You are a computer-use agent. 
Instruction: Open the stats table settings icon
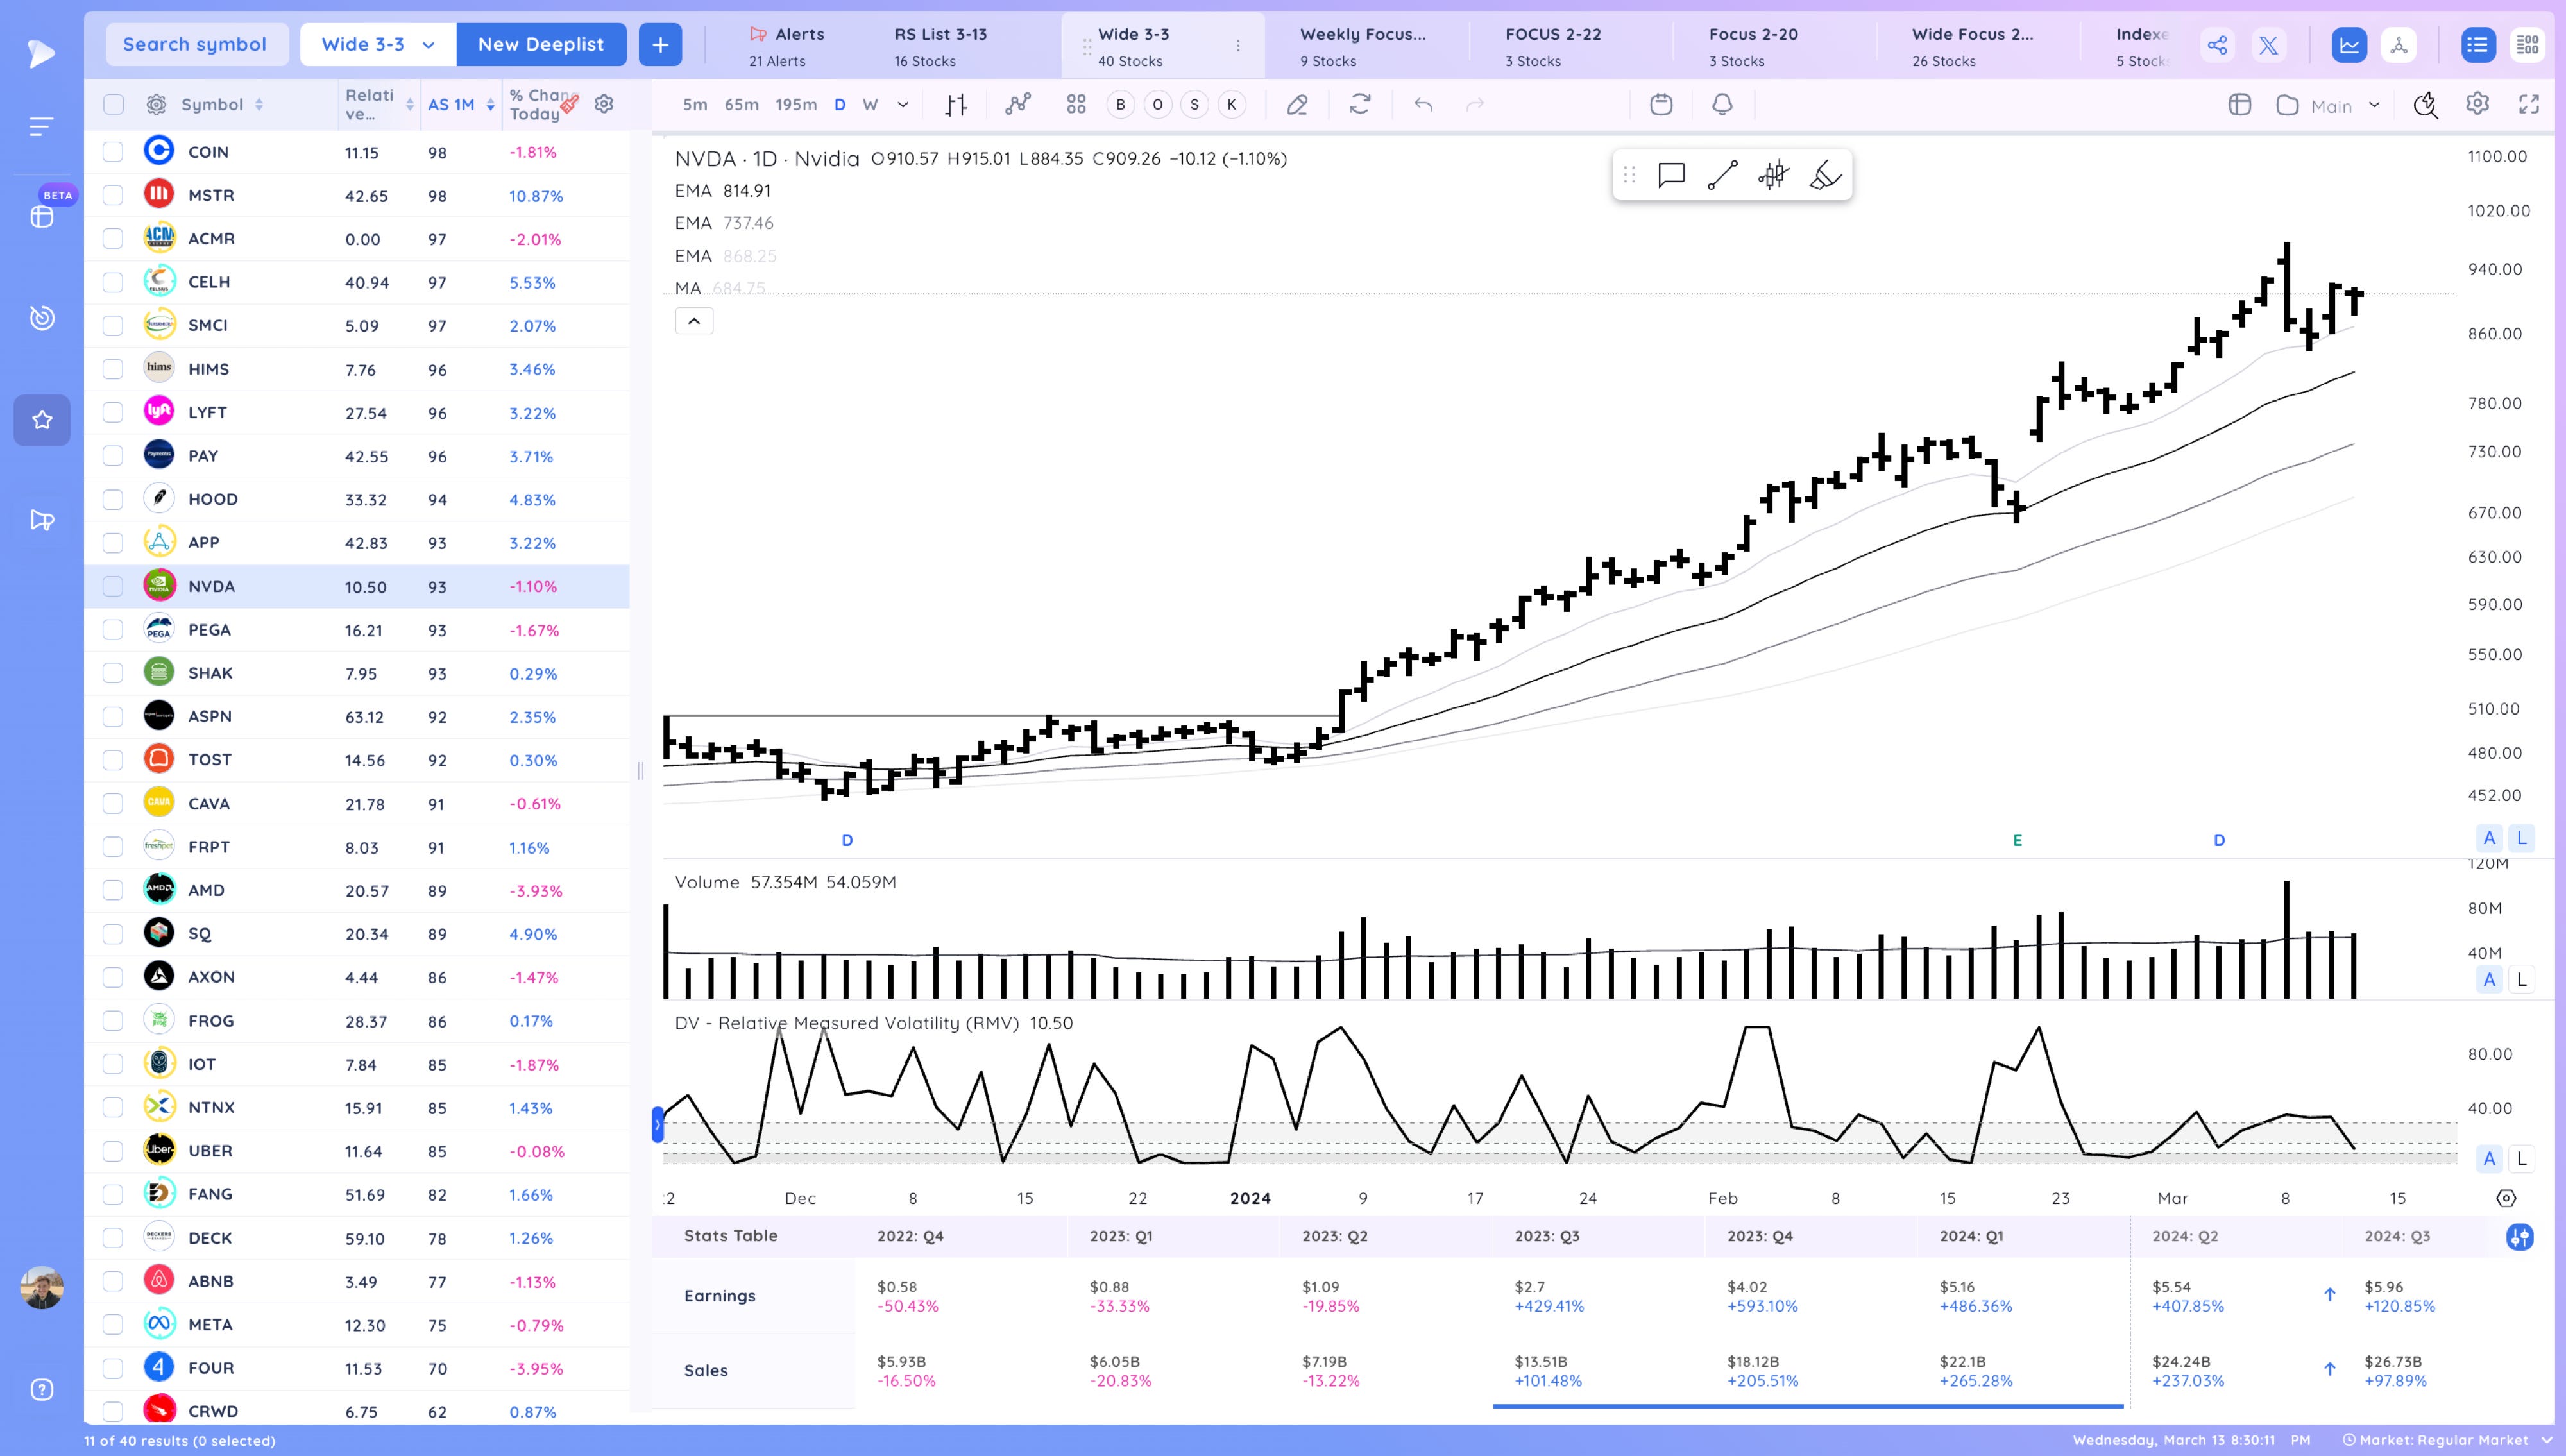coord(2520,1237)
